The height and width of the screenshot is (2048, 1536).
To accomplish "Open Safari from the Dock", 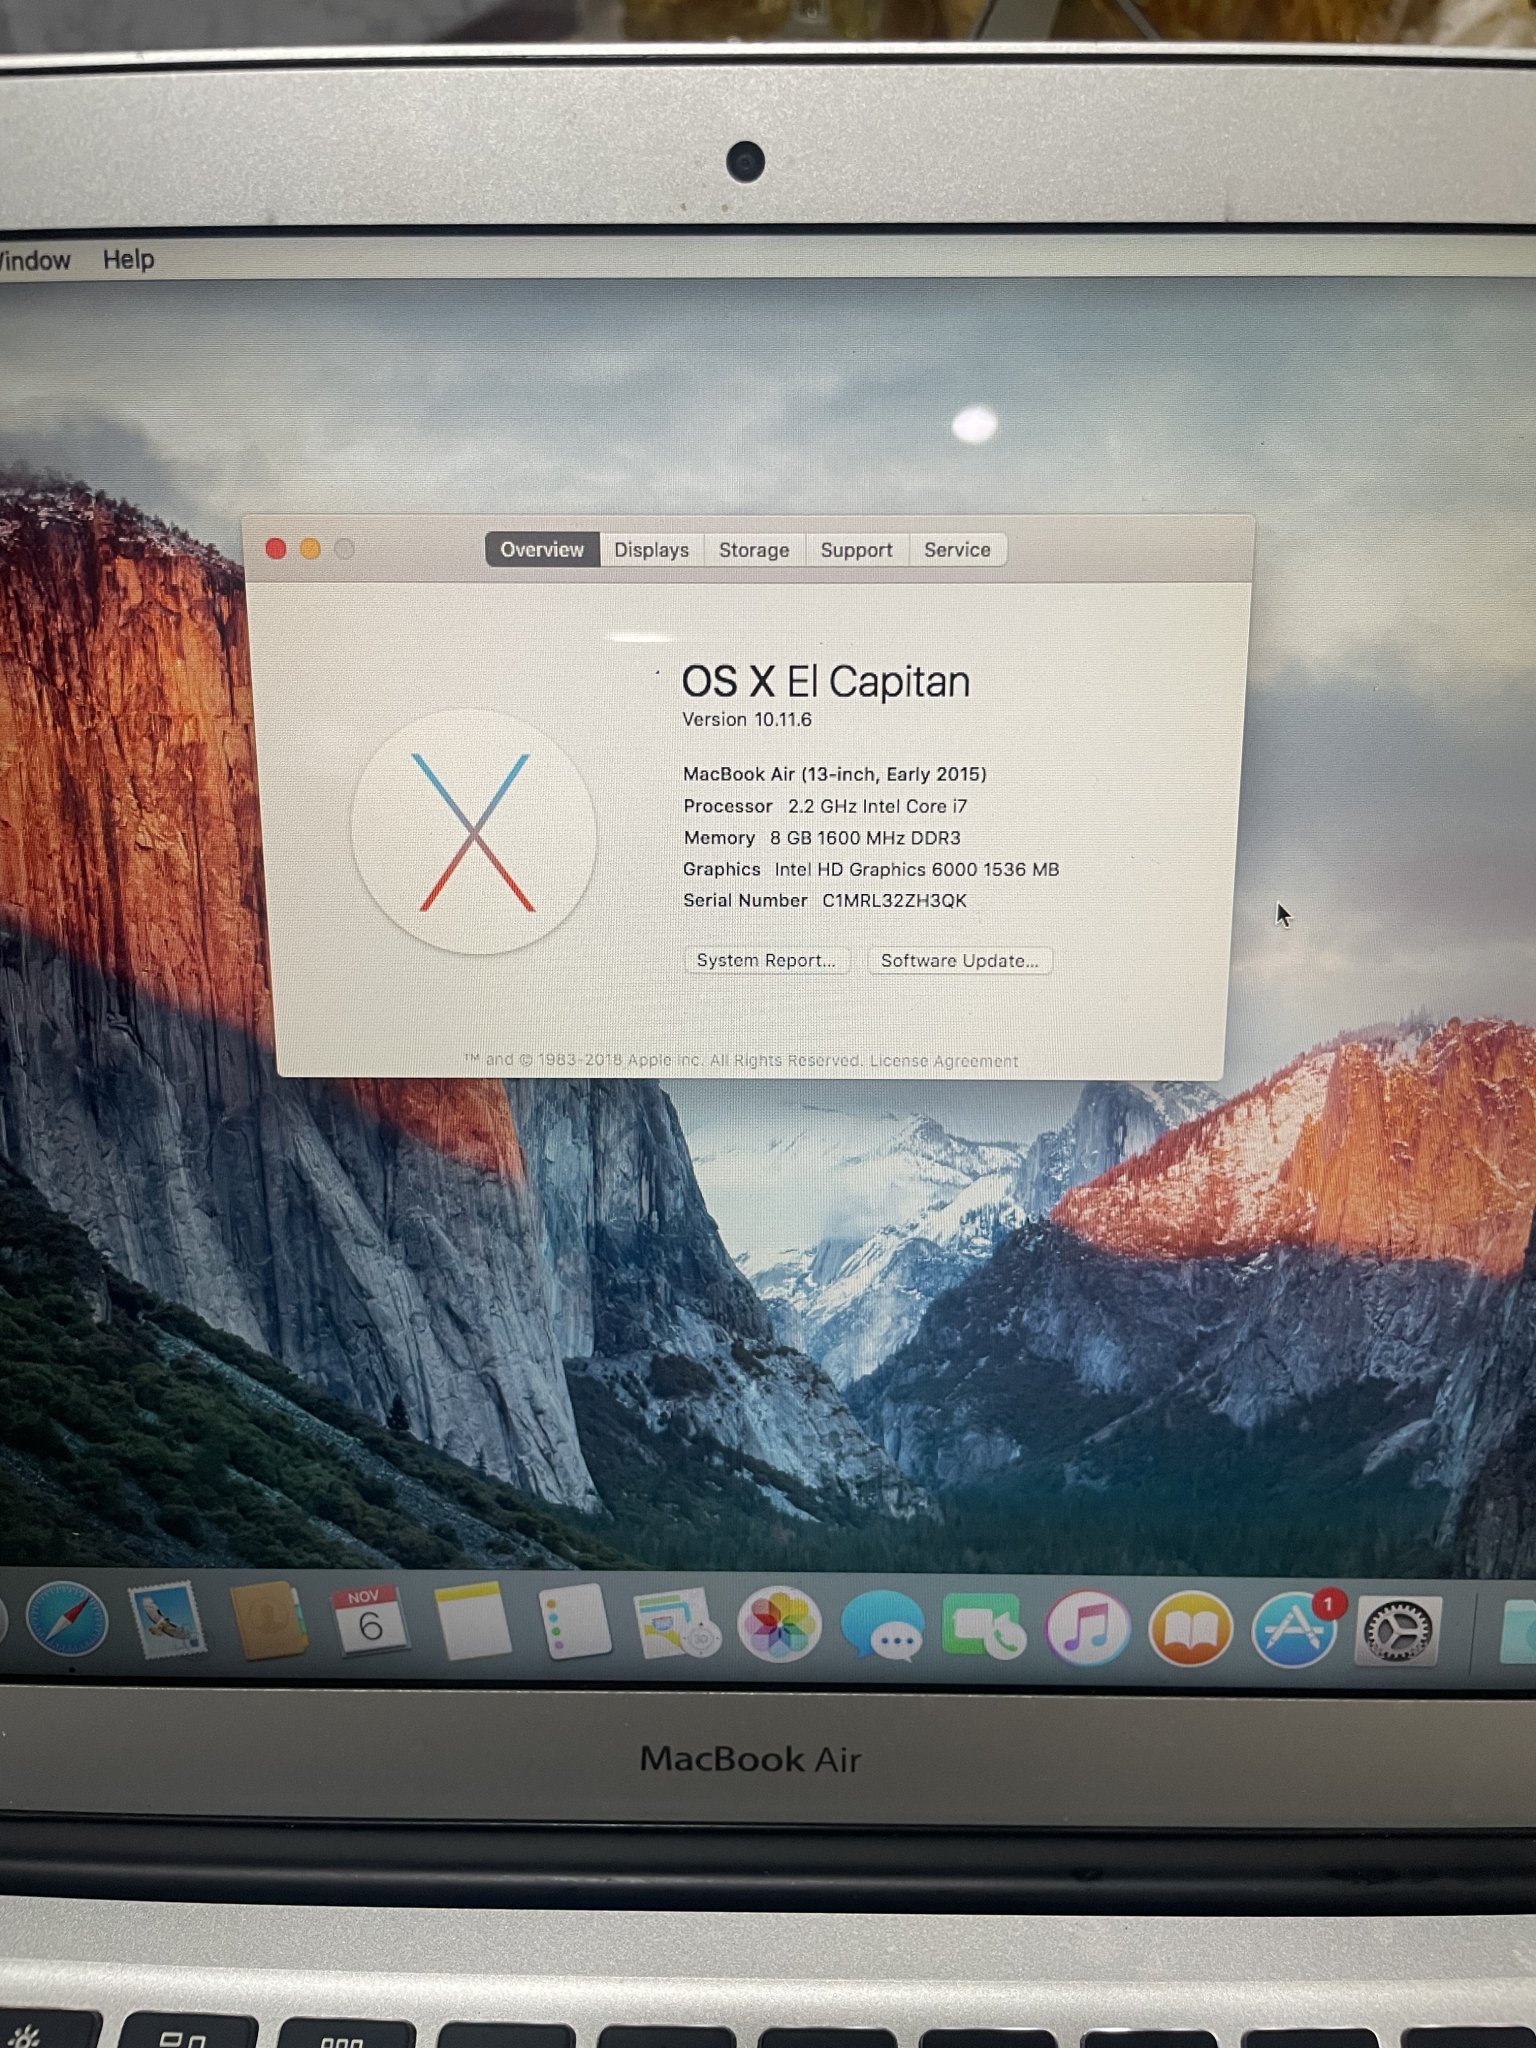I will click(66, 1620).
